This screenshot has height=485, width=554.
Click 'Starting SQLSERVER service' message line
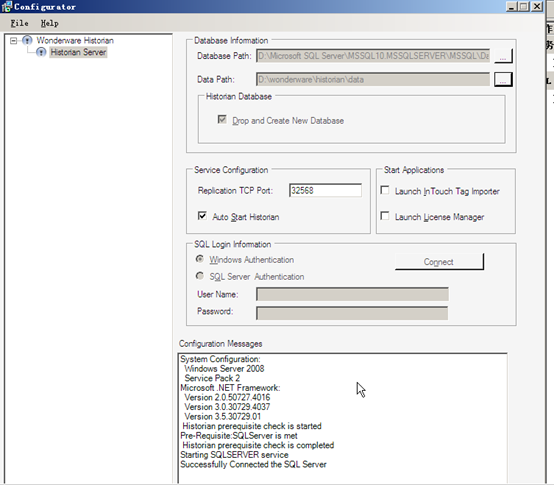click(x=234, y=455)
